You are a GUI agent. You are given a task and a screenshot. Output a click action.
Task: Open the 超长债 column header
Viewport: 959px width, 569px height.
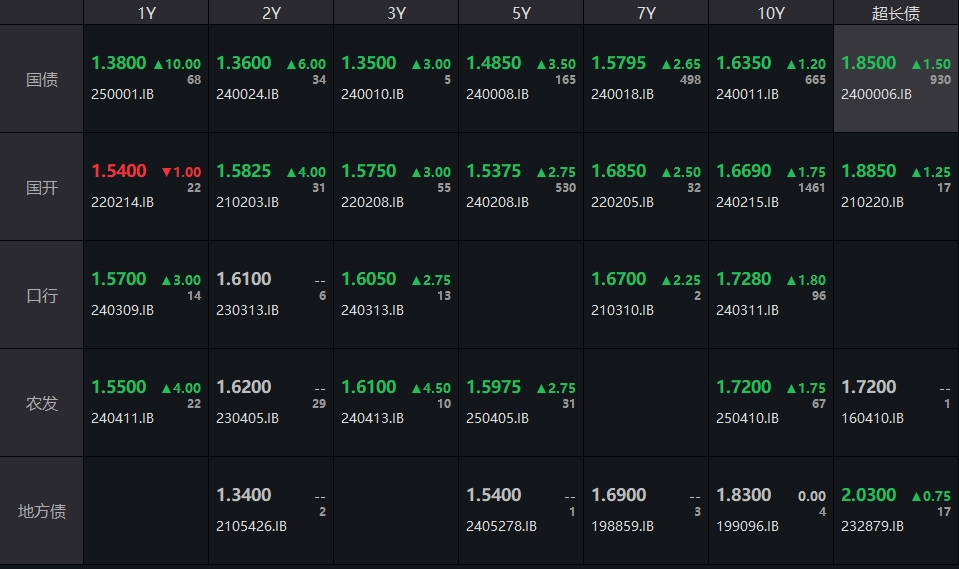point(896,13)
